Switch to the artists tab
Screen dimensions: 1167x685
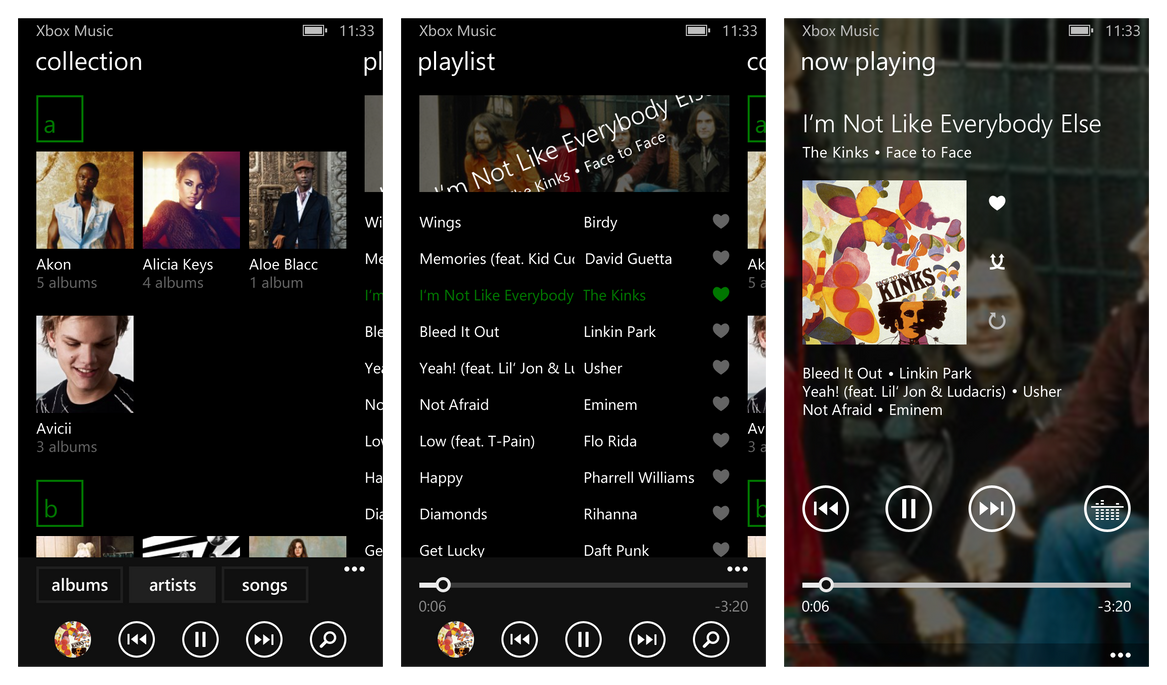click(x=173, y=585)
